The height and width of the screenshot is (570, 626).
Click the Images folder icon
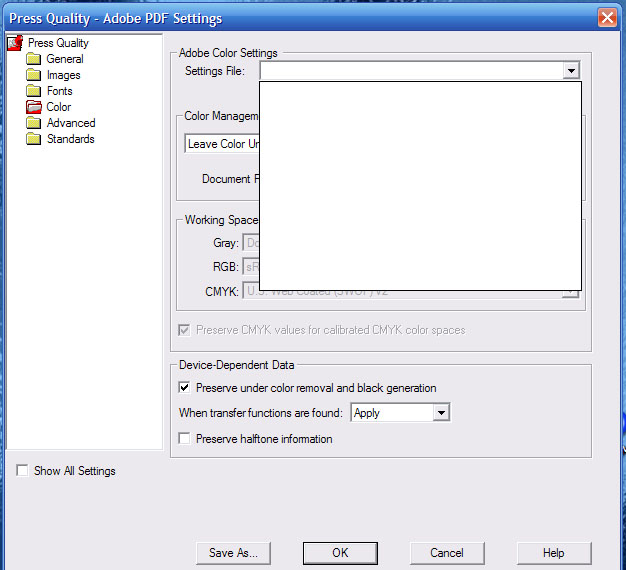[34, 75]
